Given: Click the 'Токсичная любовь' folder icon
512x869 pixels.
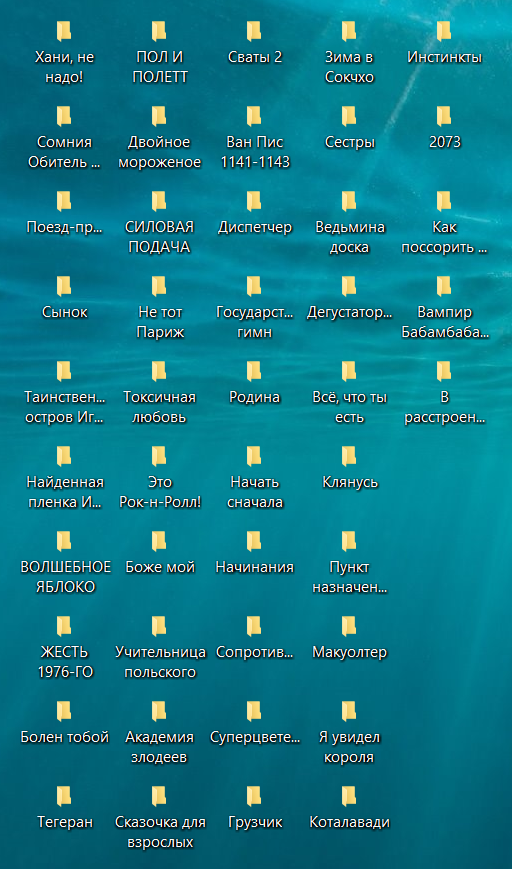Looking at the screenshot, I should pyautogui.click(x=159, y=371).
